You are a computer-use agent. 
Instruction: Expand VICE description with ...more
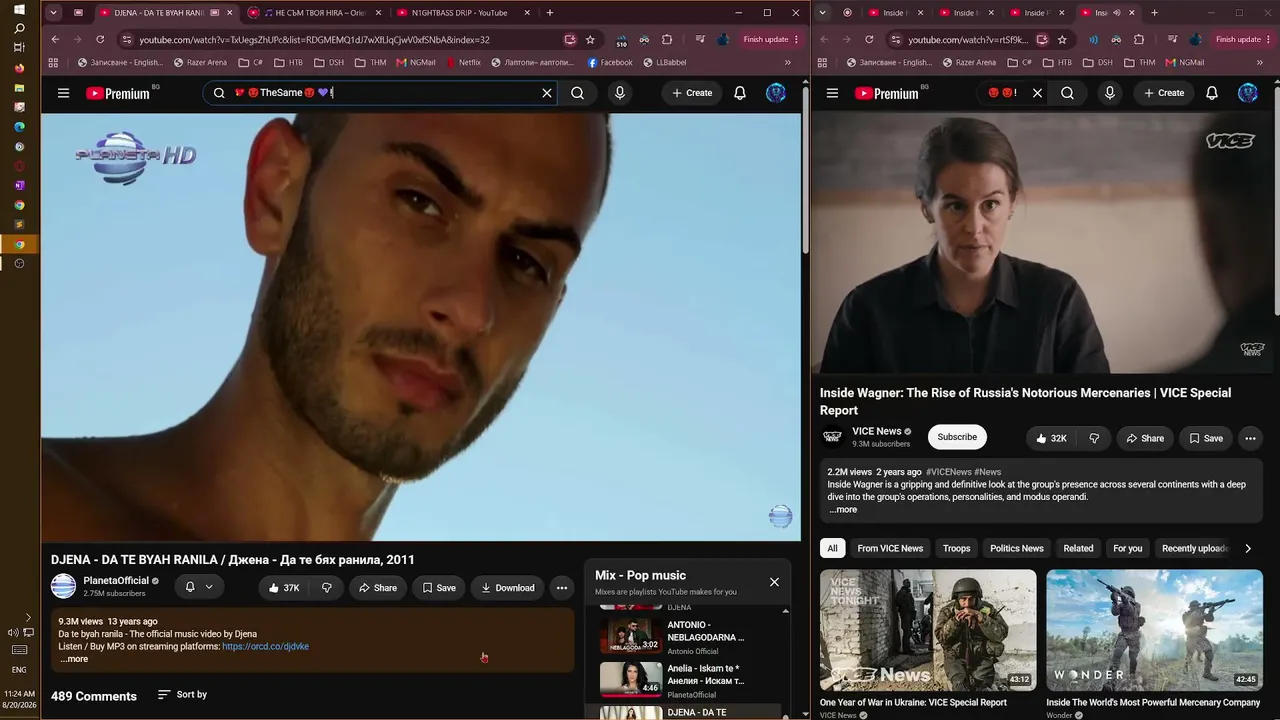[x=843, y=510]
